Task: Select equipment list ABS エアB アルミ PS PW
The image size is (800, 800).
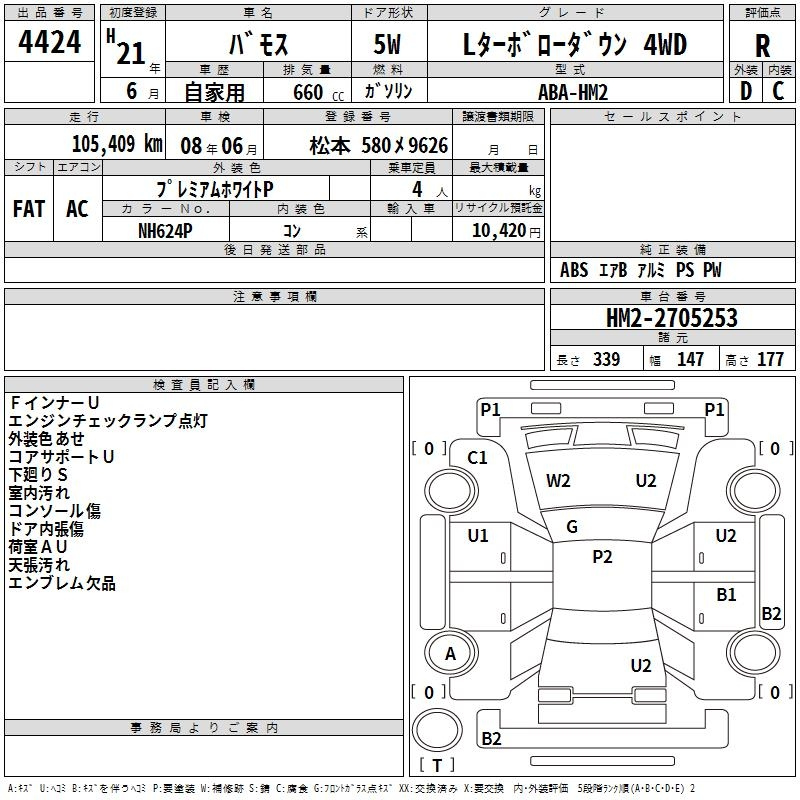Action: click(x=640, y=270)
